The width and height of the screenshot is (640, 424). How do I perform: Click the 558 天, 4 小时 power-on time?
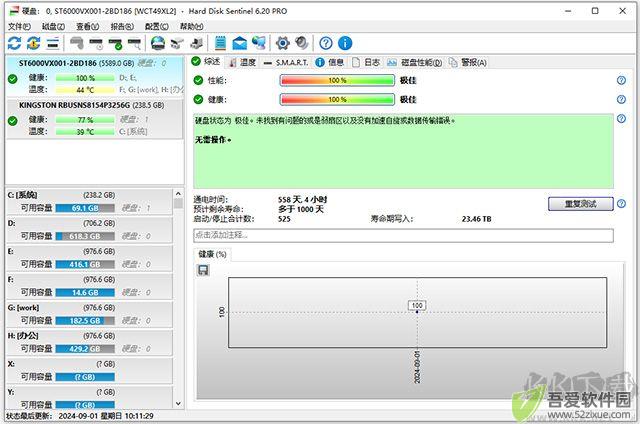click(x=302, y=200)
